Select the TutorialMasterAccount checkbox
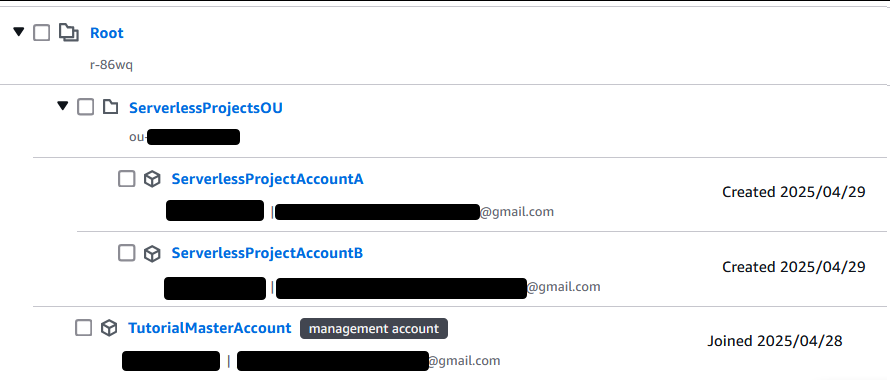The height and width of the screenshot is (380, 890). 83,328
